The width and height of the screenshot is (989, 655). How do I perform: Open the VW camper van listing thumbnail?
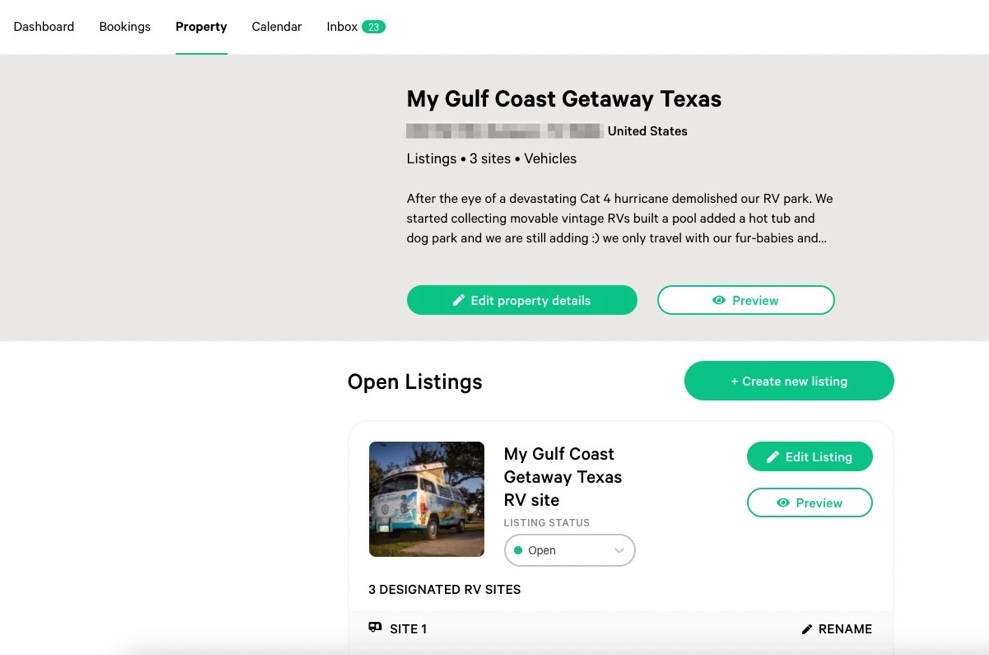coord(426,499)
